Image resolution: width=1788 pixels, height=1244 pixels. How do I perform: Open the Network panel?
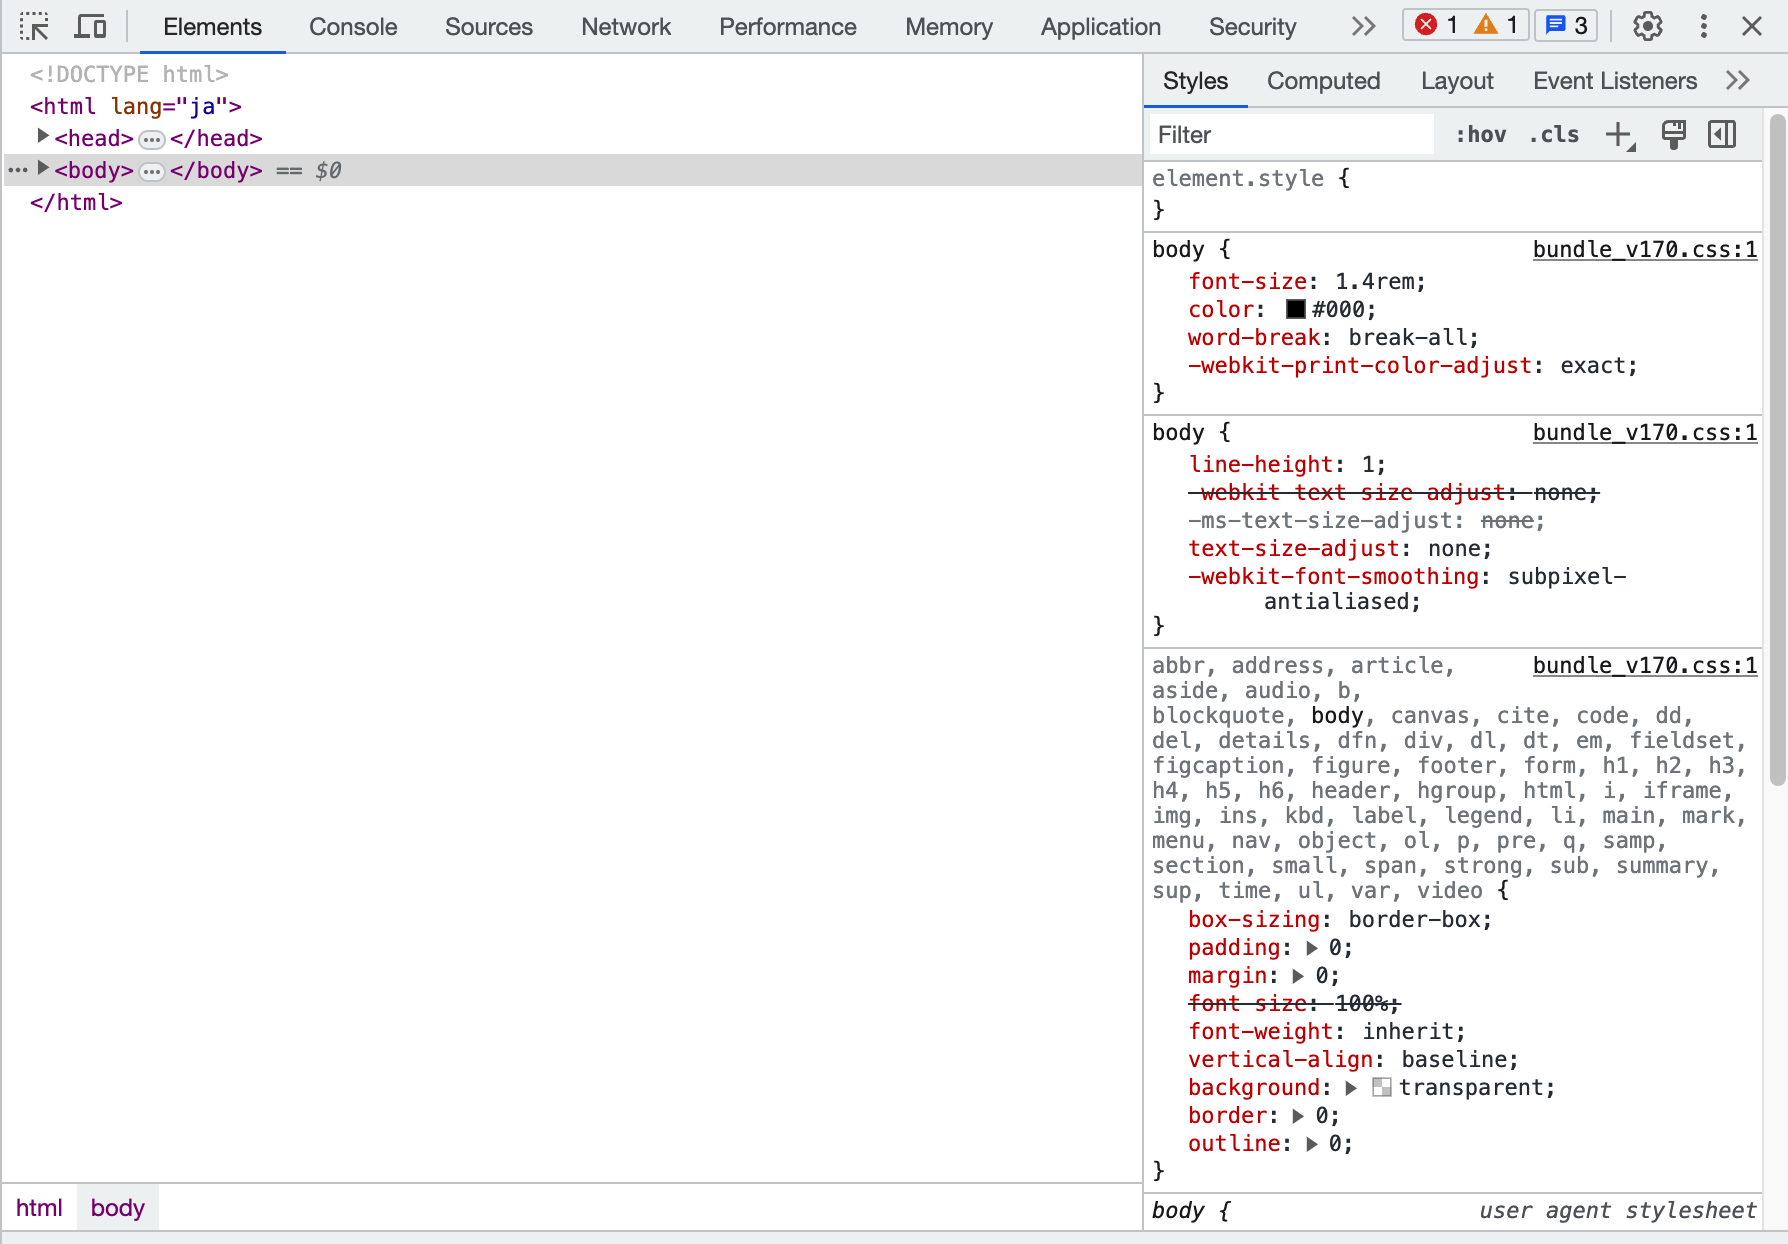(625, 27)
